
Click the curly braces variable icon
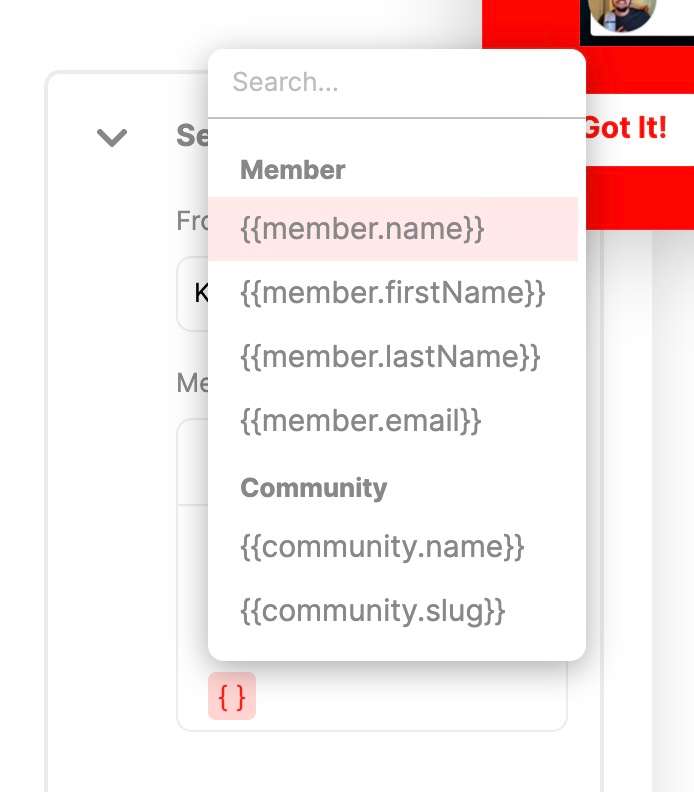pos(232,696)
